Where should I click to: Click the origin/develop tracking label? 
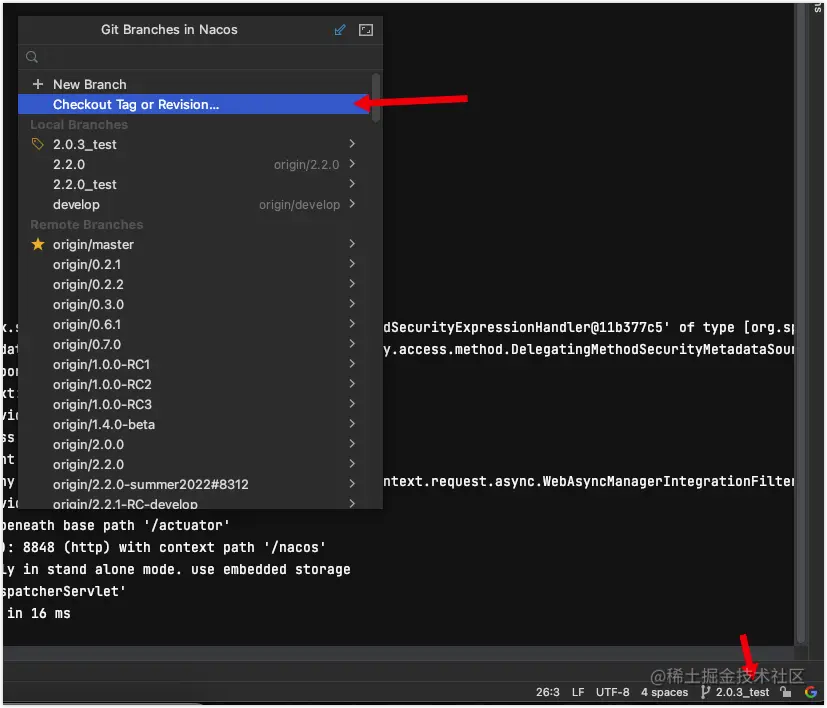[300, 205]
